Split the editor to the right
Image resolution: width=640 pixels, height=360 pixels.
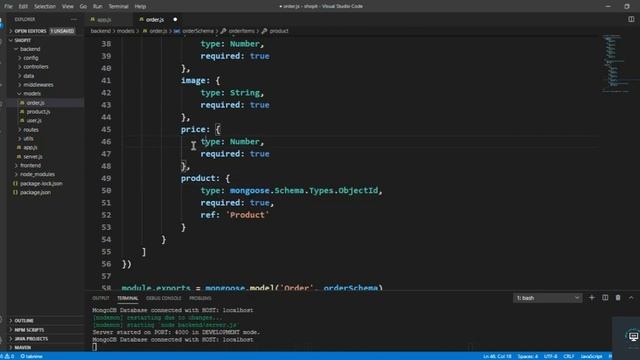[x=631, y=19]
